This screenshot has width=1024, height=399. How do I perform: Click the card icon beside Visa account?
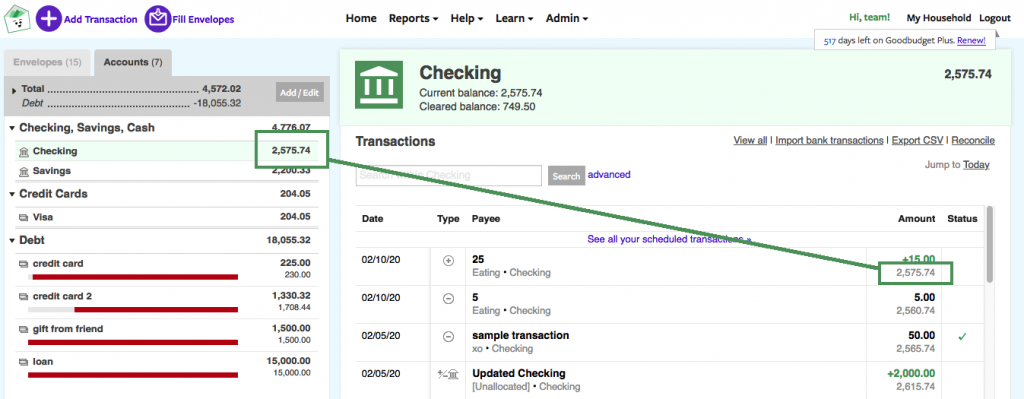point(24,217)
